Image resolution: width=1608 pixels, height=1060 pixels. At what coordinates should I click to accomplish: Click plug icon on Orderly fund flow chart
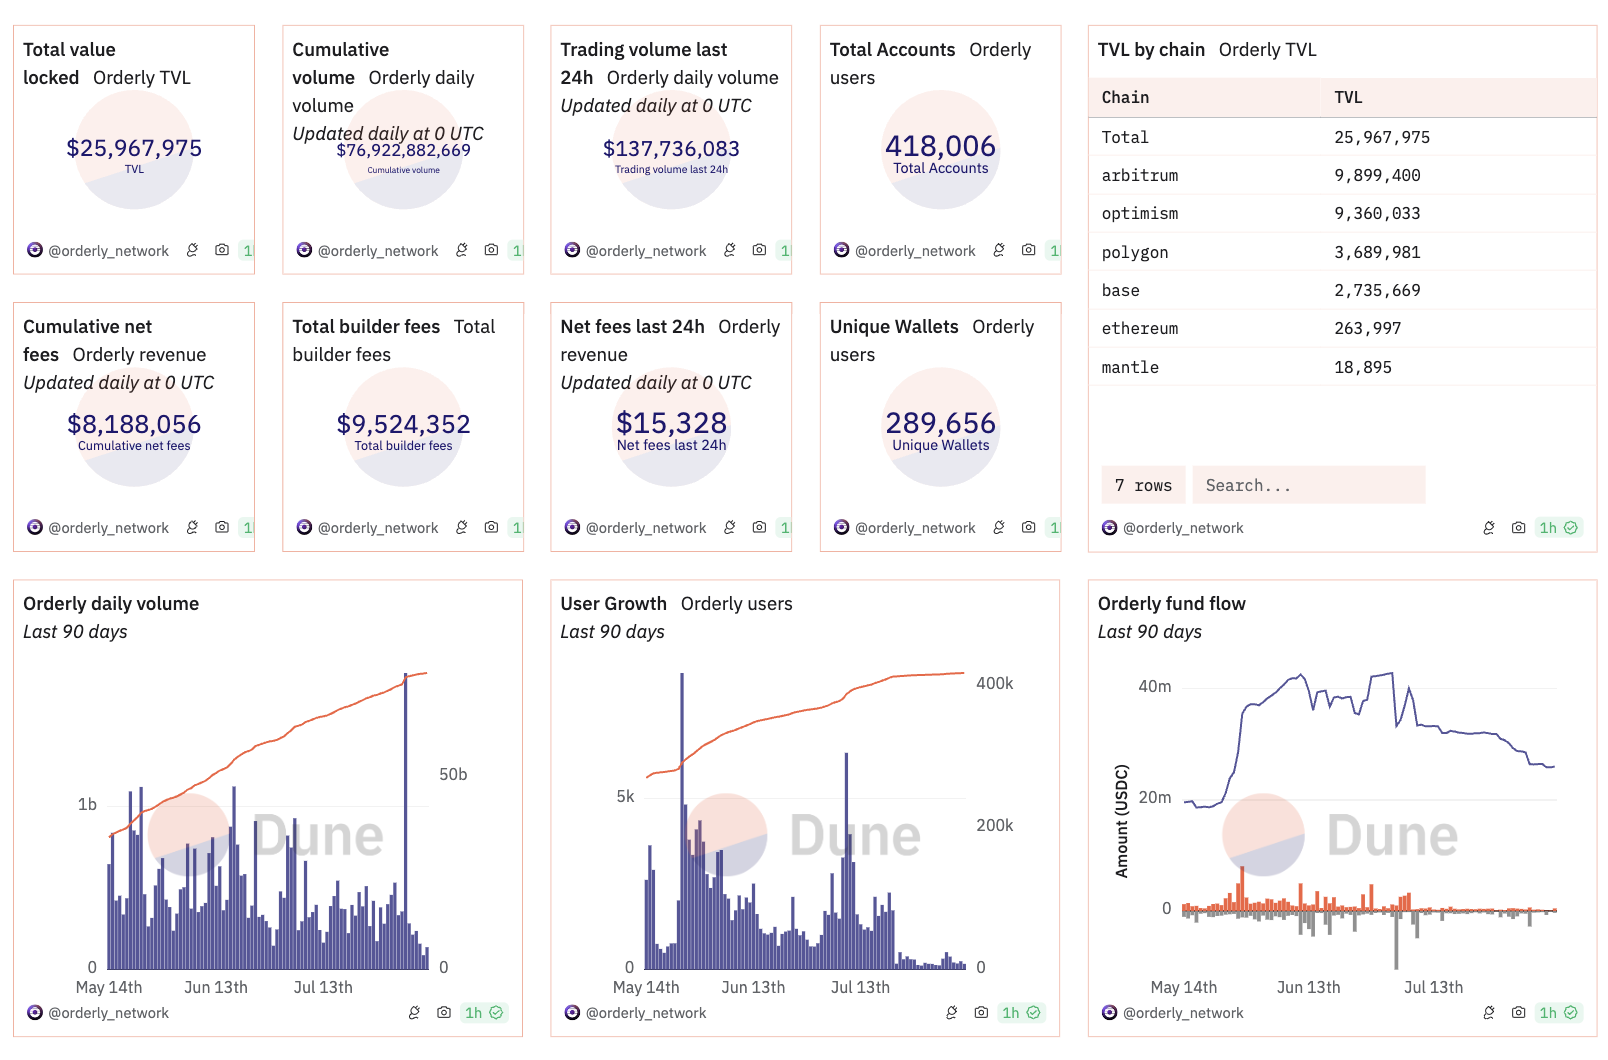[1488, 1013]
